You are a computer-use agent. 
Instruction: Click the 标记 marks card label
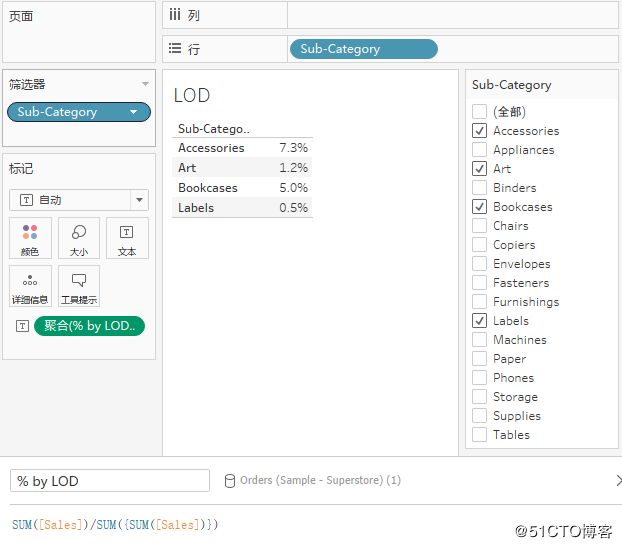point(21,169)
